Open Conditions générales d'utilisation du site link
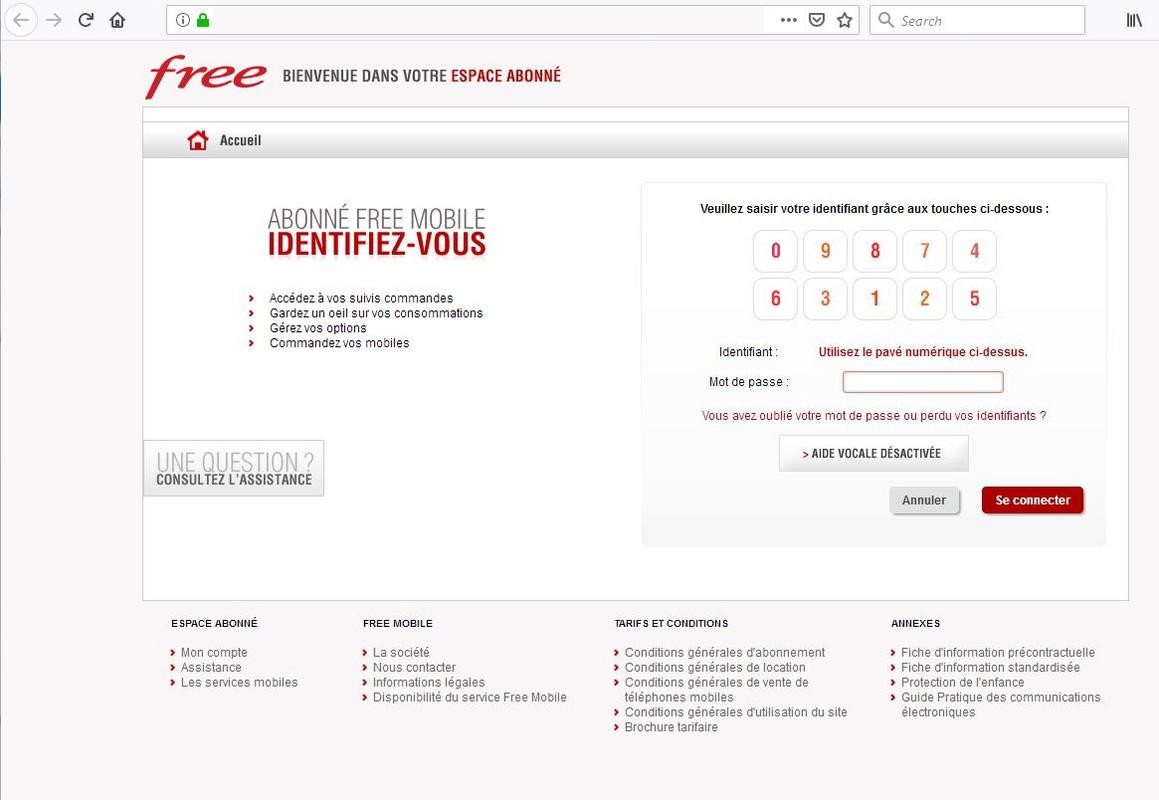1159x800 pixels. [735, 712]
